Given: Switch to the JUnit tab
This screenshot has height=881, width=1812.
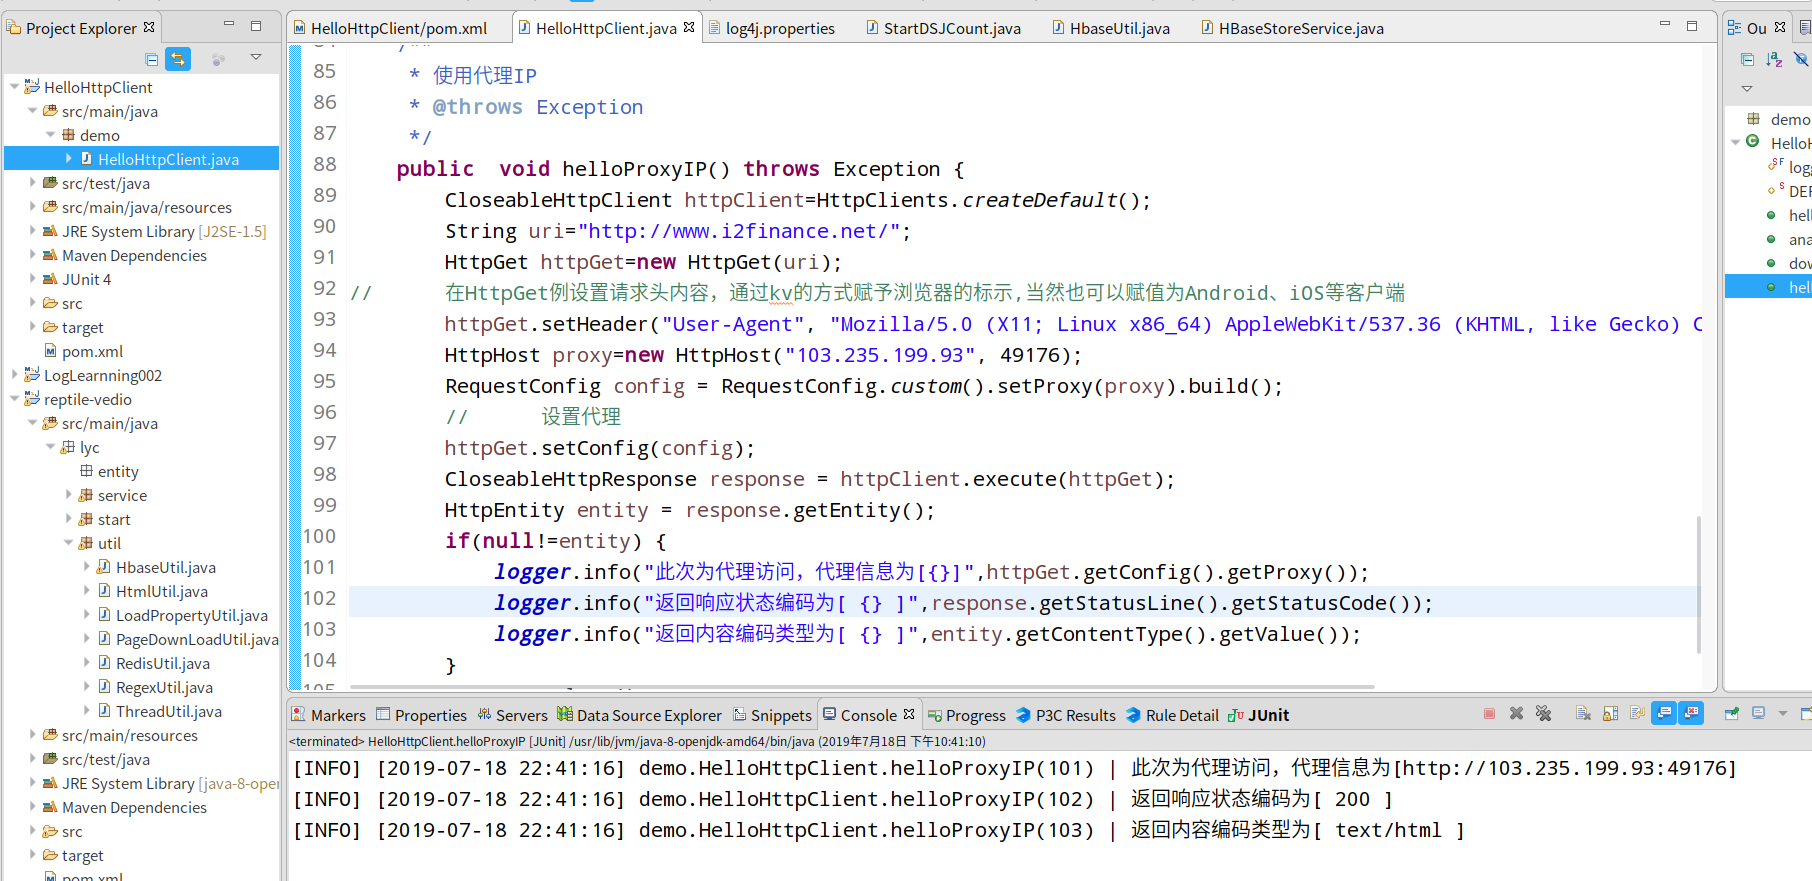Looking at the screenshot, I should click(1258, 715).
